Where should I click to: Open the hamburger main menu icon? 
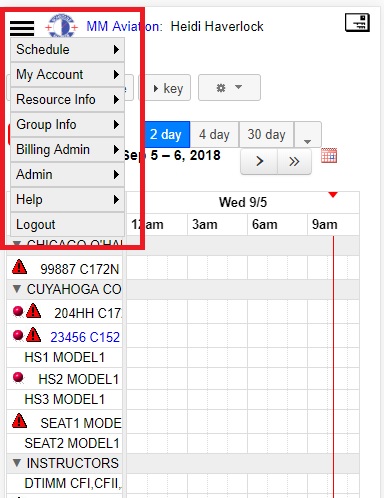[x=22, y=28]
